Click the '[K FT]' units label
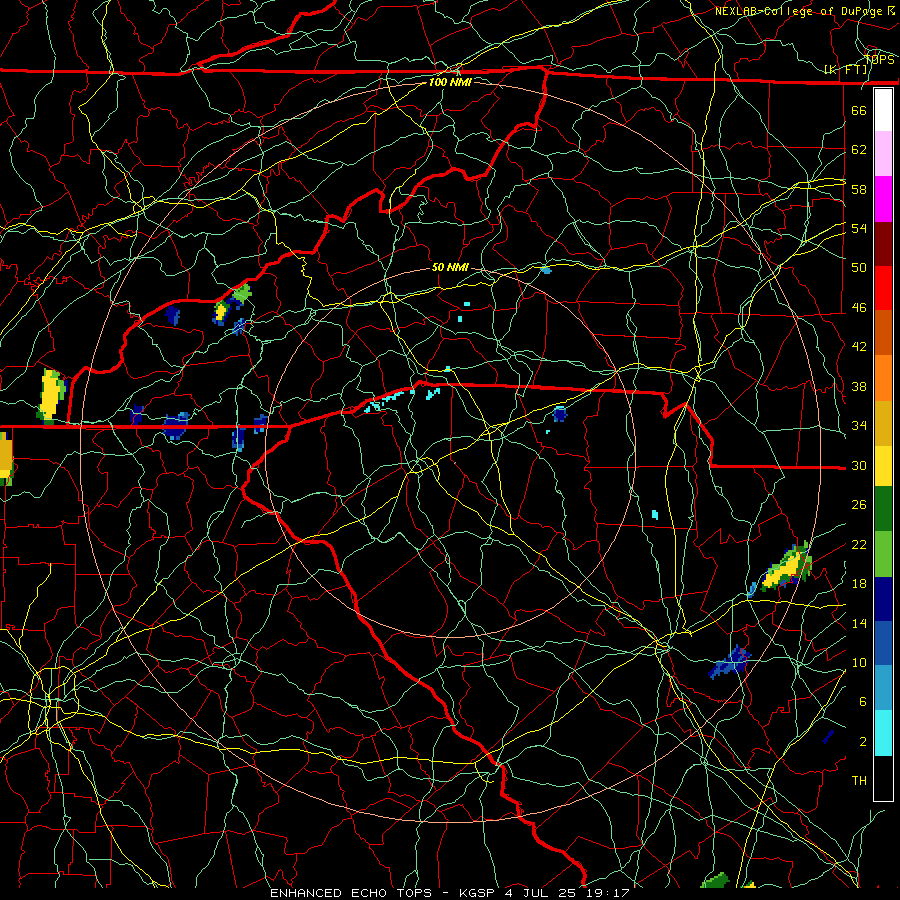 (x=846, y=70)
